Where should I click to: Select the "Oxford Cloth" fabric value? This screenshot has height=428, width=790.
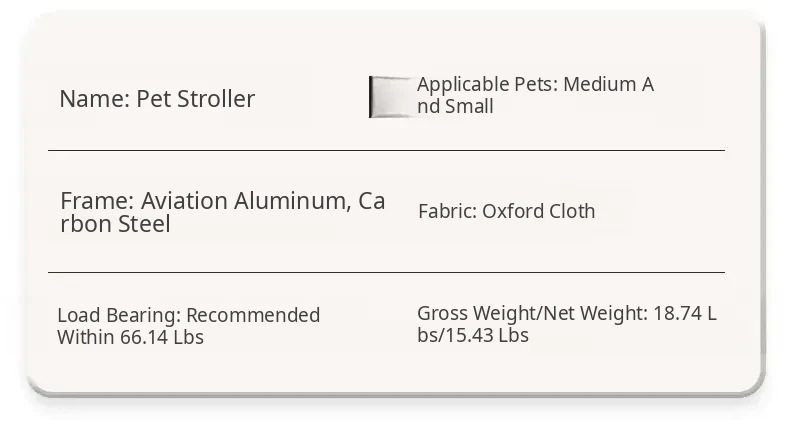coord(539,211)
